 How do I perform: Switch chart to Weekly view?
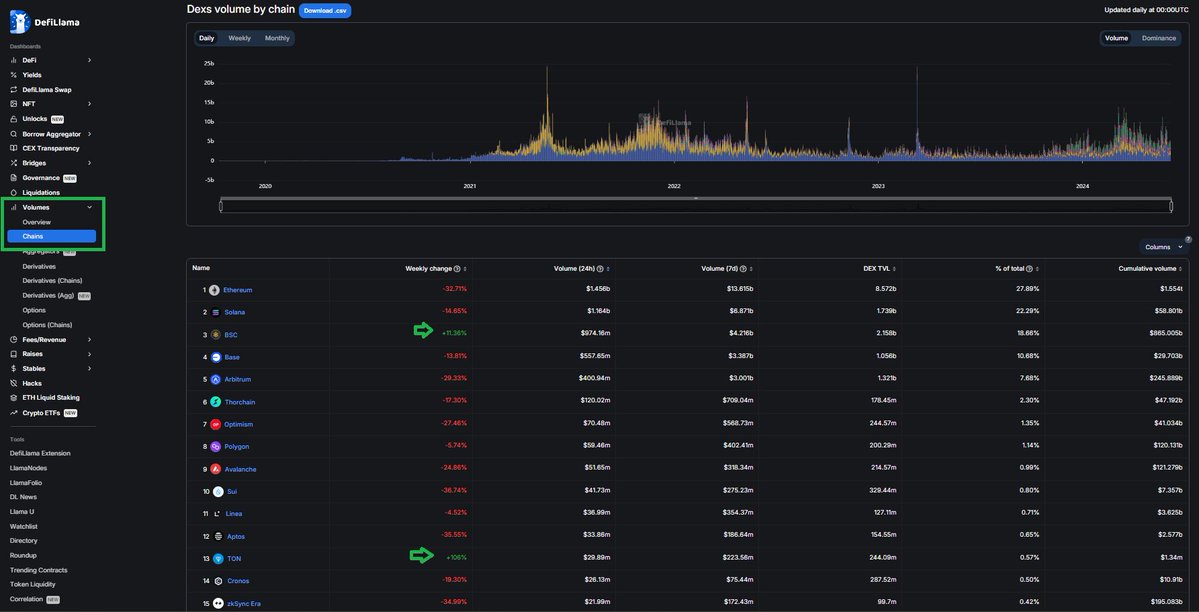239,38
